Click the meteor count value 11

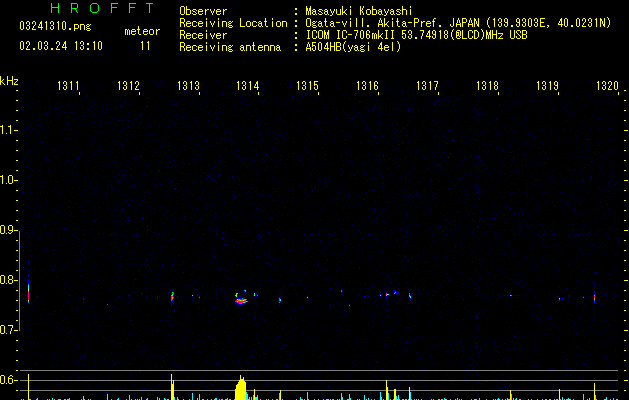145,46
